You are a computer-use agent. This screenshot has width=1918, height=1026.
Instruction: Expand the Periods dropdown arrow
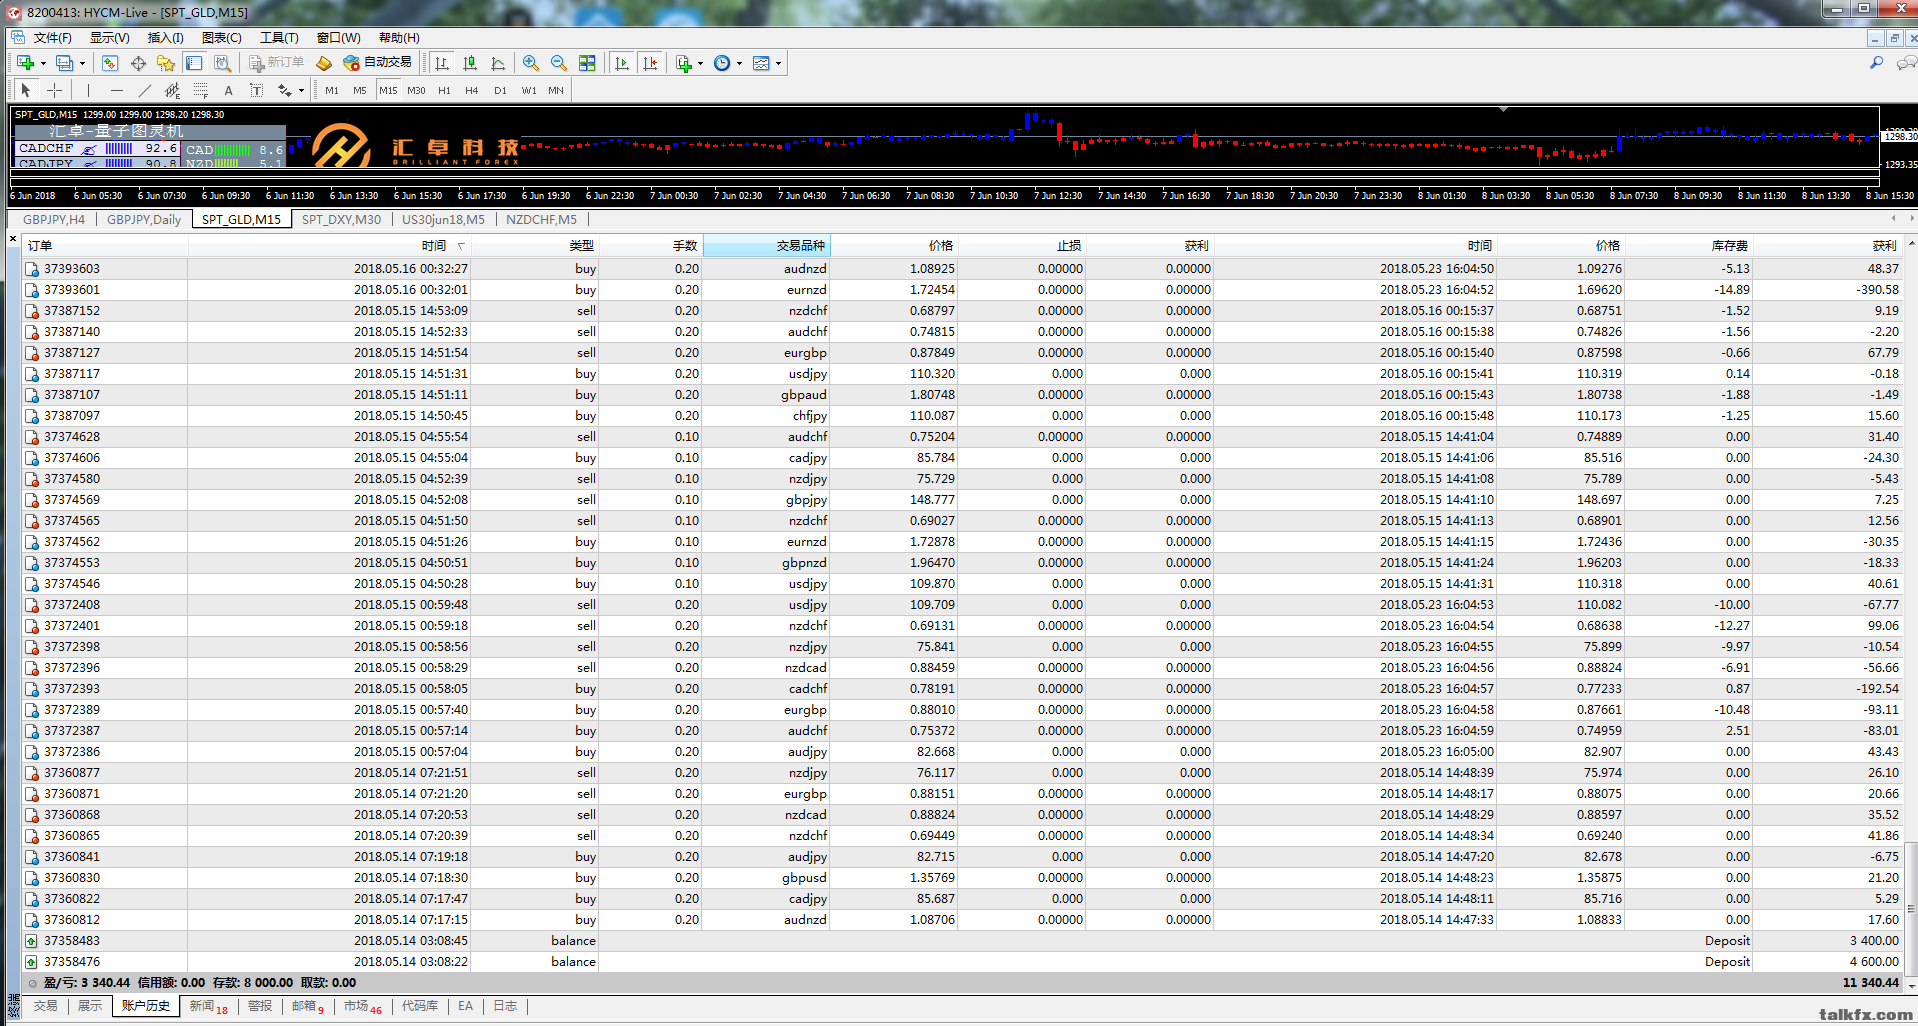click(x=739, y=63)
